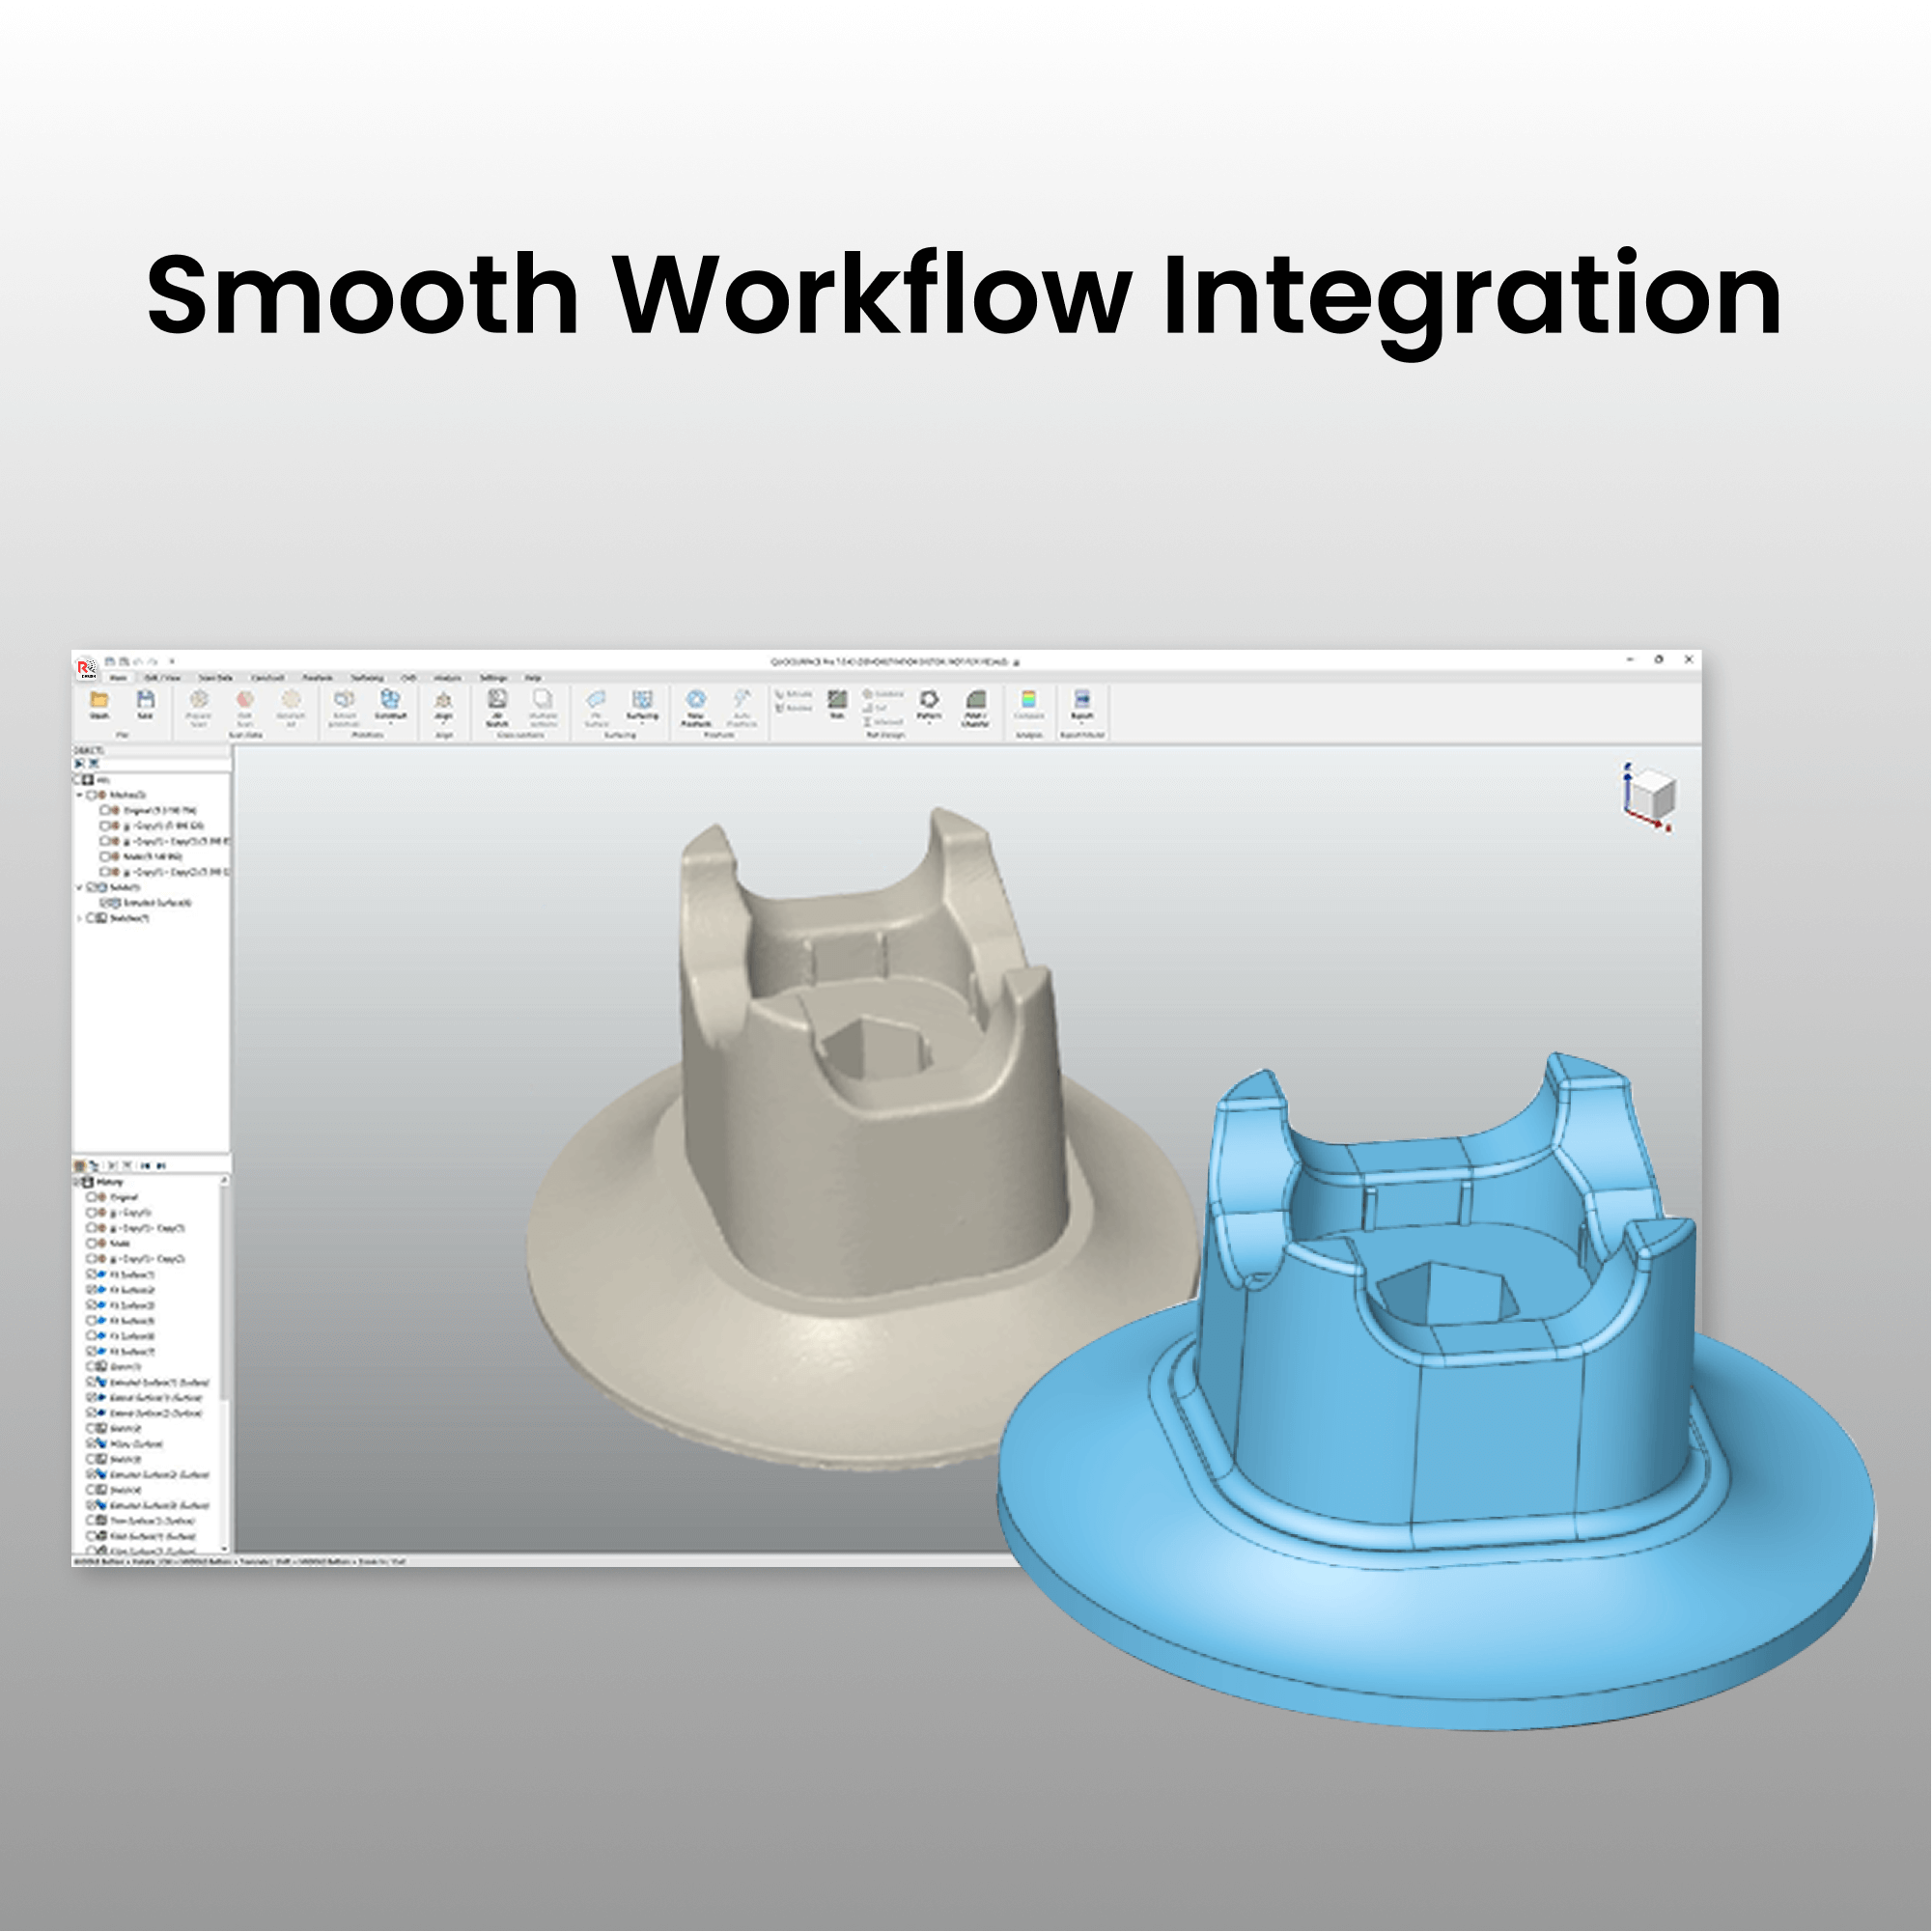Collapse the Meshes(3) tree branch
Image resolution: width=1932 pixels, height=1931 pixels.
pyautogui.click(x=80, y=796)
